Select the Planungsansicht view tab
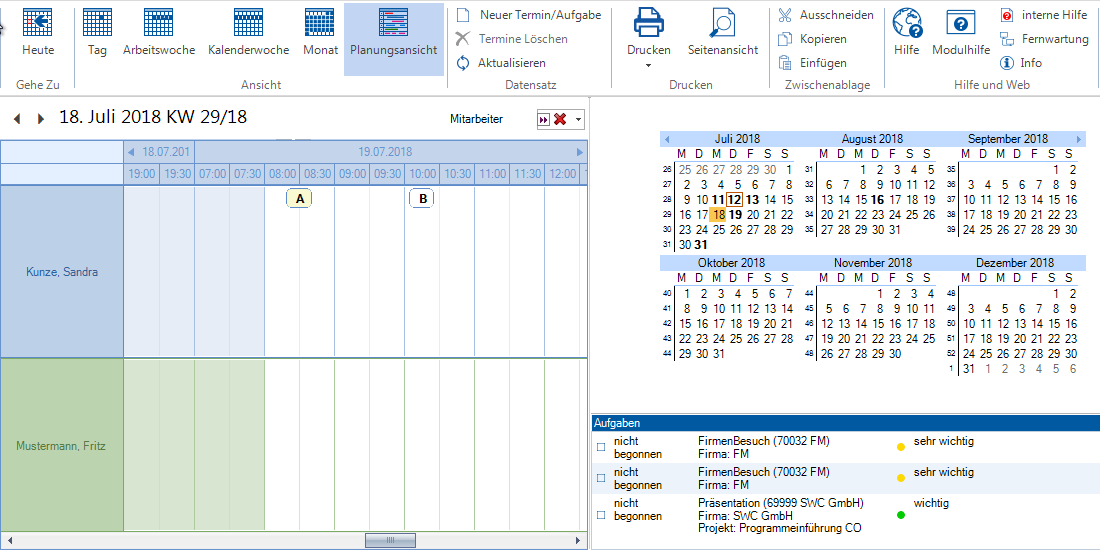The image size is (1100, 550). (393, 38)
